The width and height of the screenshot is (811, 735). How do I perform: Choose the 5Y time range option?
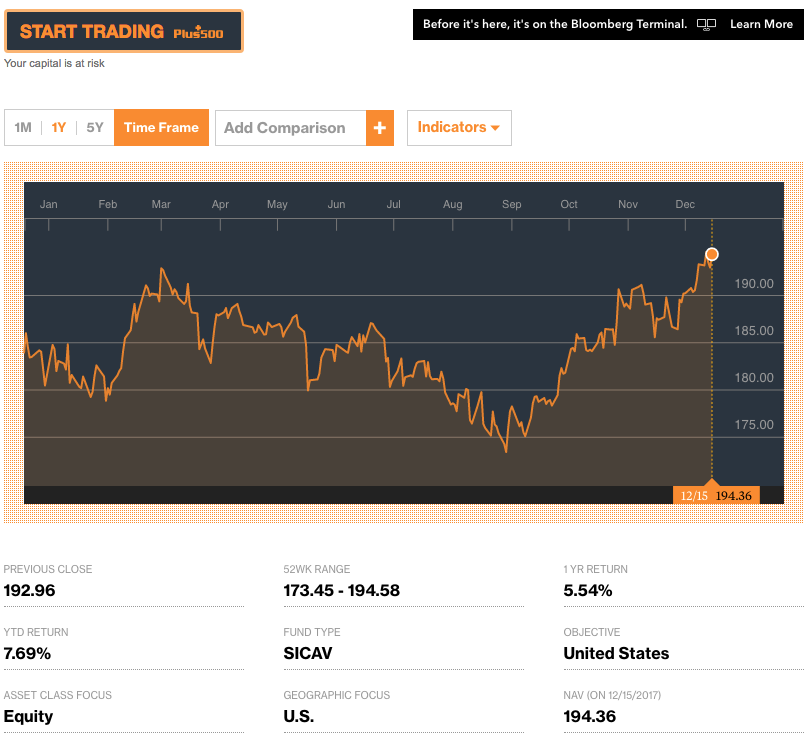[x=95, y=128]
